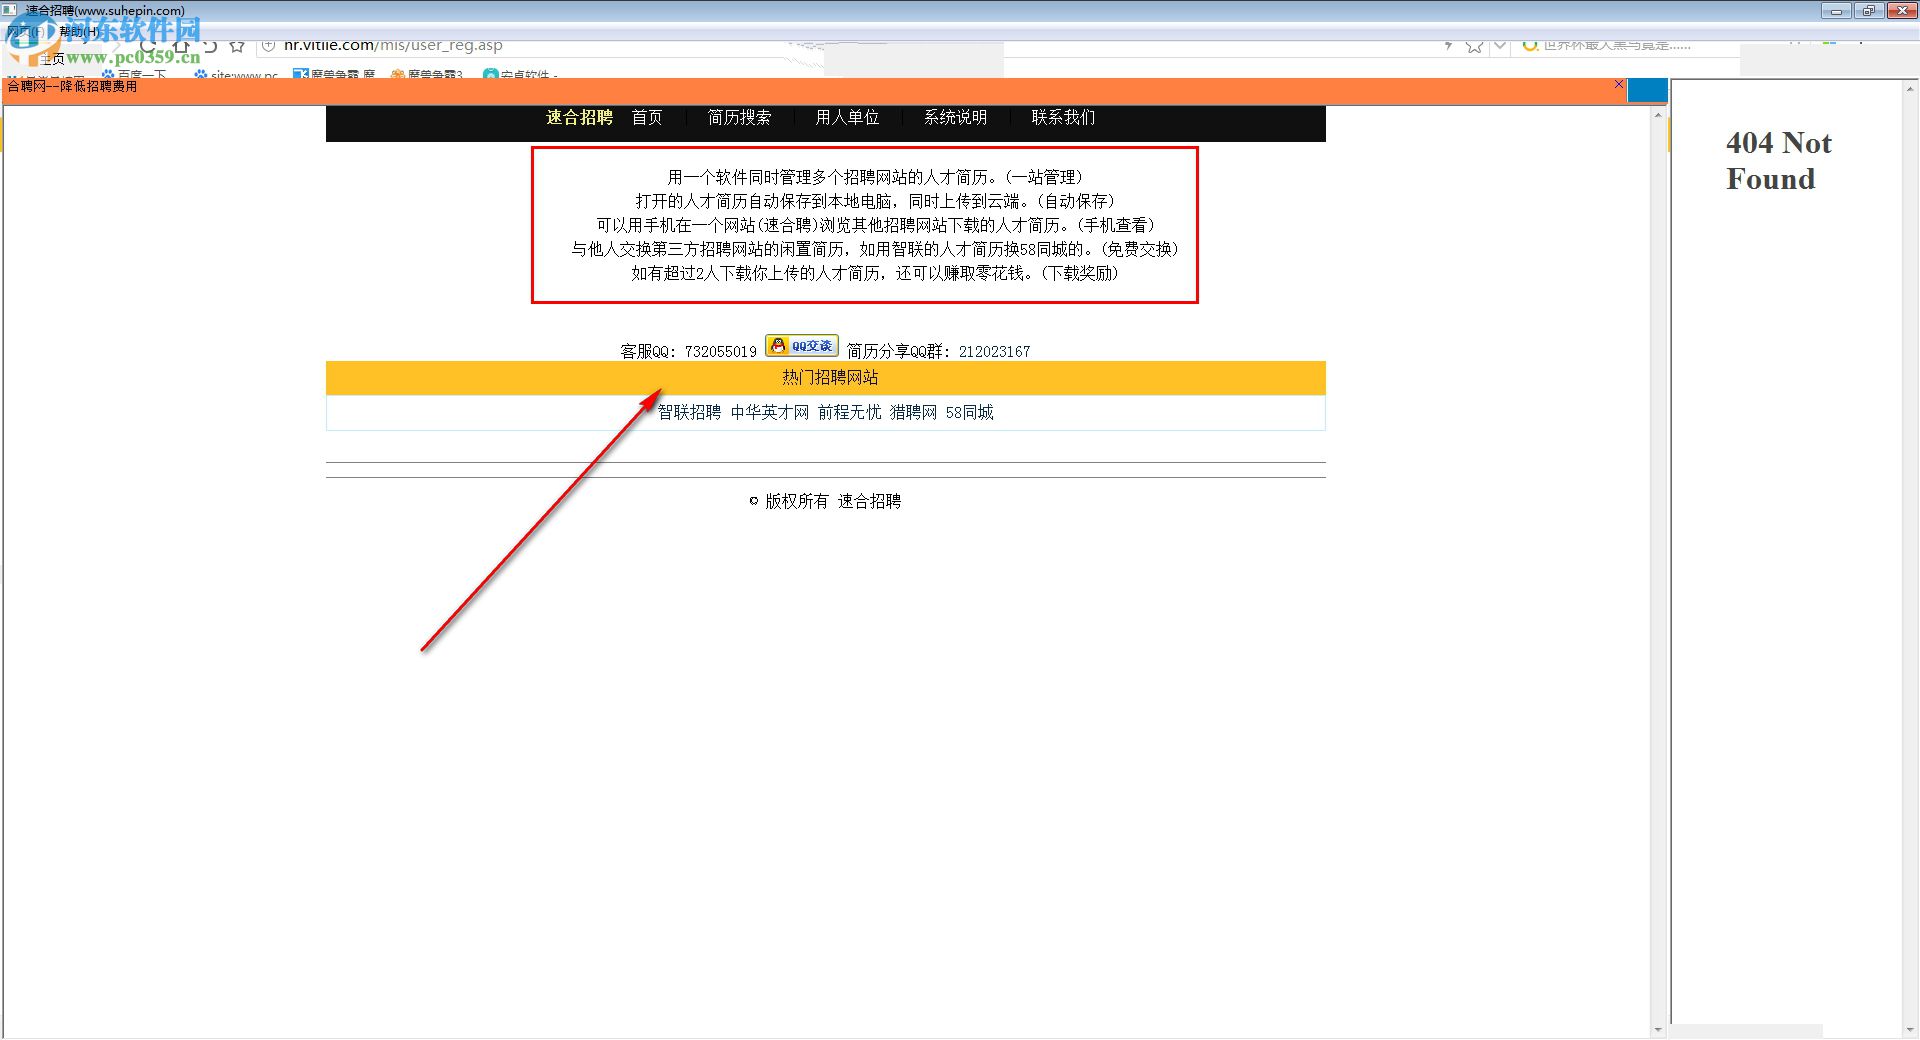Click the lightning icon near the search box
Viewport: 1920px width, 1040px height.
pos(1449,45)
